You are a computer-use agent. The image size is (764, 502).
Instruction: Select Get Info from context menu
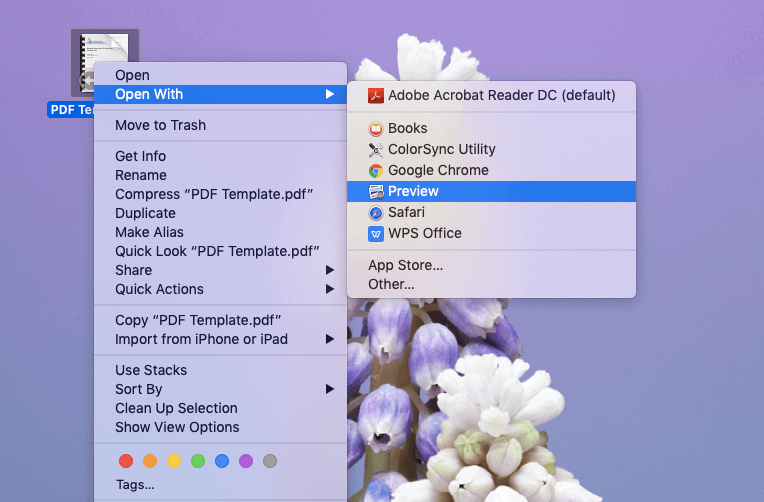click(140, 156)
